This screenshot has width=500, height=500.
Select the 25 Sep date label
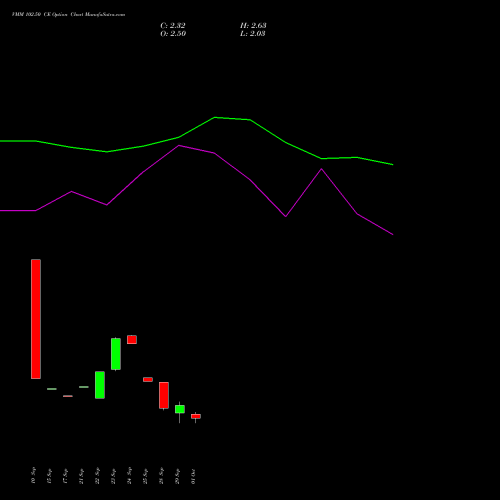(x=145, y=476)
